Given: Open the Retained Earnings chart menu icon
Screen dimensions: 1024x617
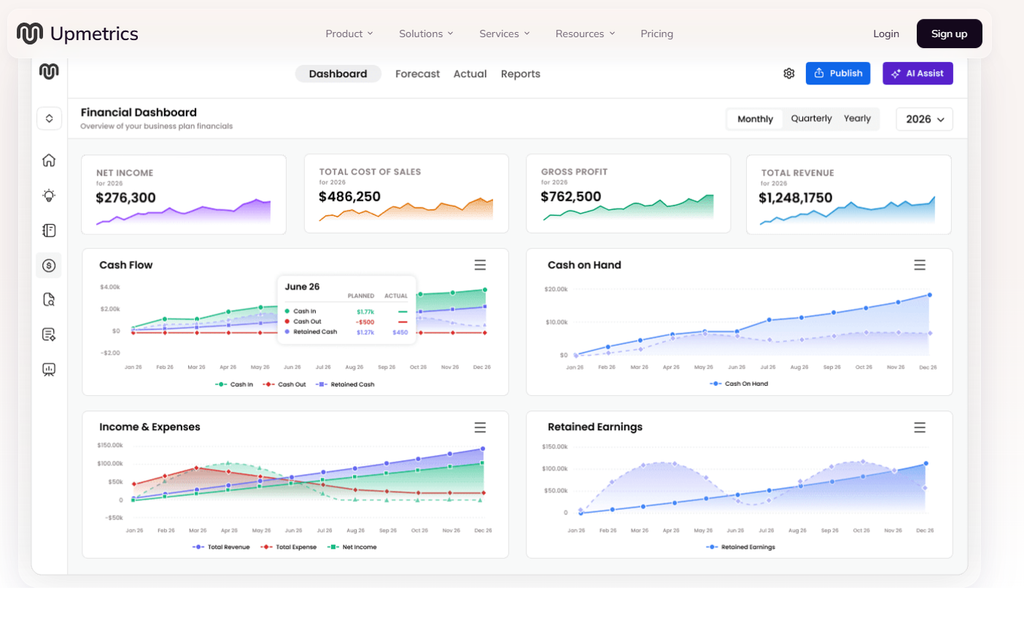Looking at the screenshot, I should (920, 428).
